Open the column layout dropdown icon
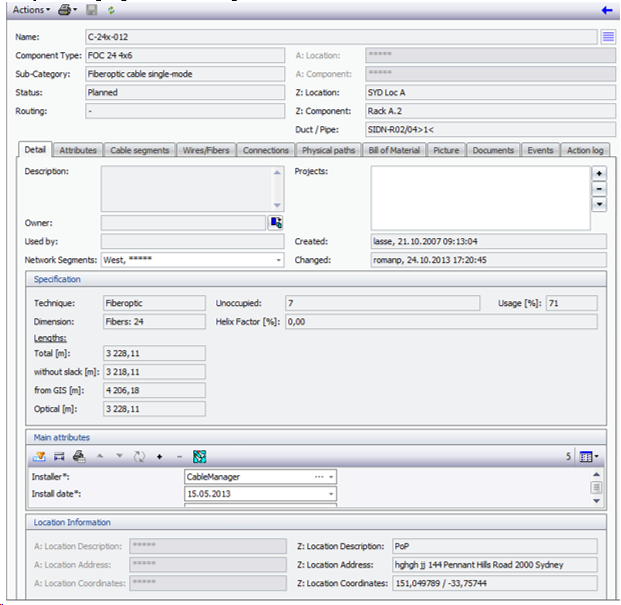The height and width of the screenshot is (605, 621). coord(589,457)
